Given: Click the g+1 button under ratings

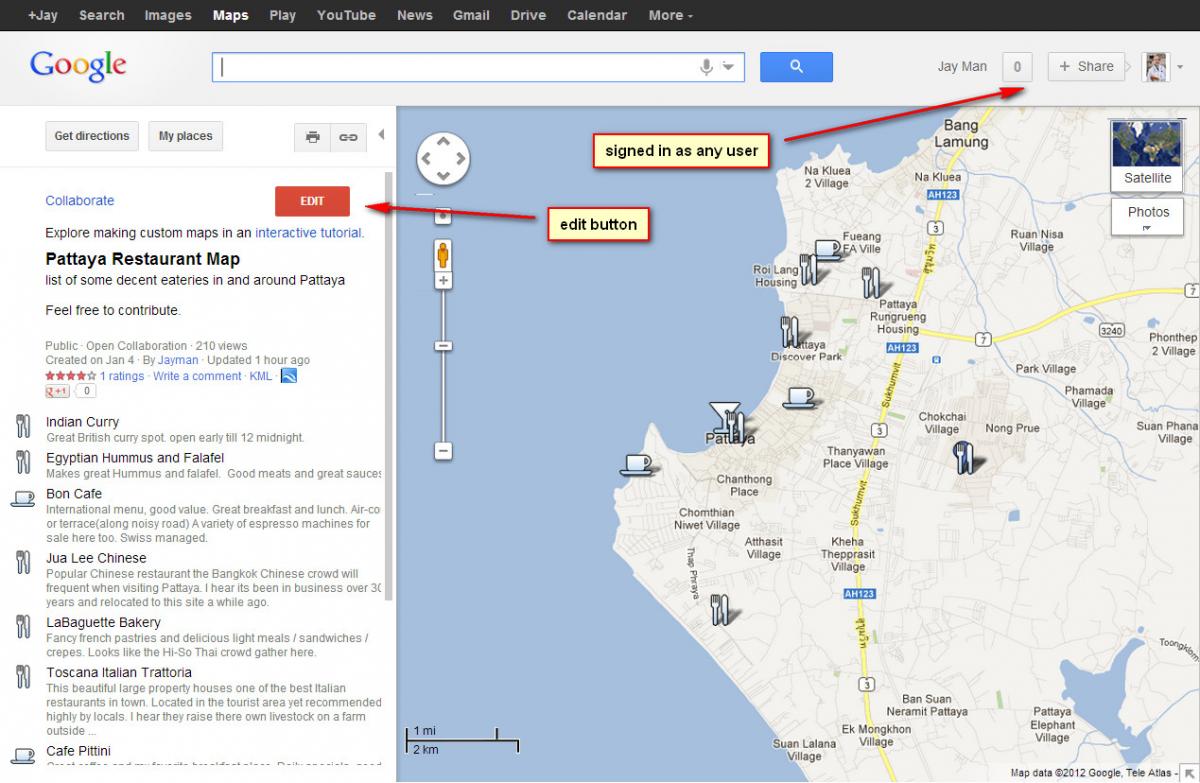Looking at the screenshot, I should click(59, 391).
